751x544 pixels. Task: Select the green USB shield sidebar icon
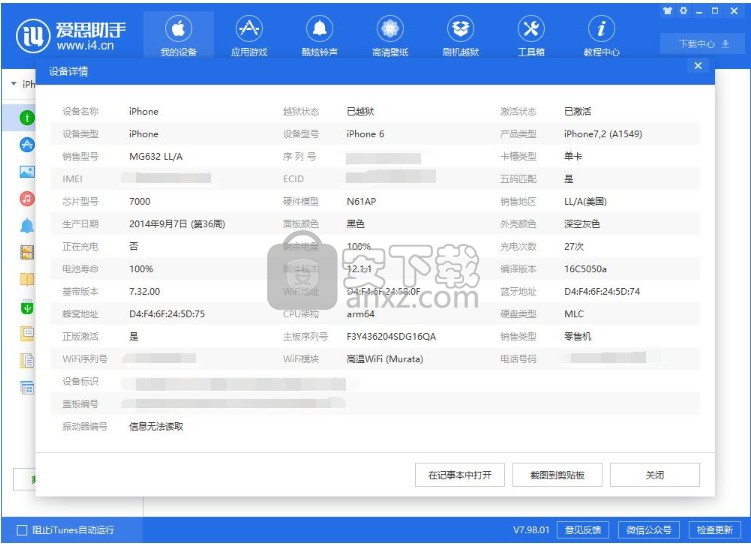pos(27,306)
